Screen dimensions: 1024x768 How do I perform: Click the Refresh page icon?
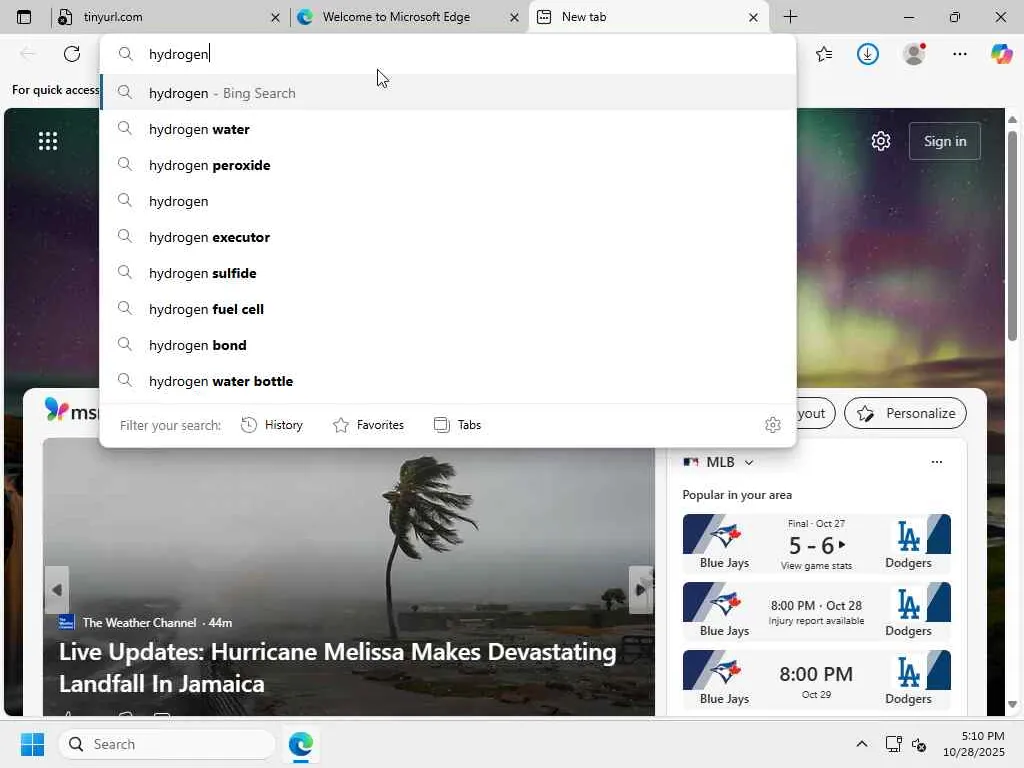pos(72,54)
